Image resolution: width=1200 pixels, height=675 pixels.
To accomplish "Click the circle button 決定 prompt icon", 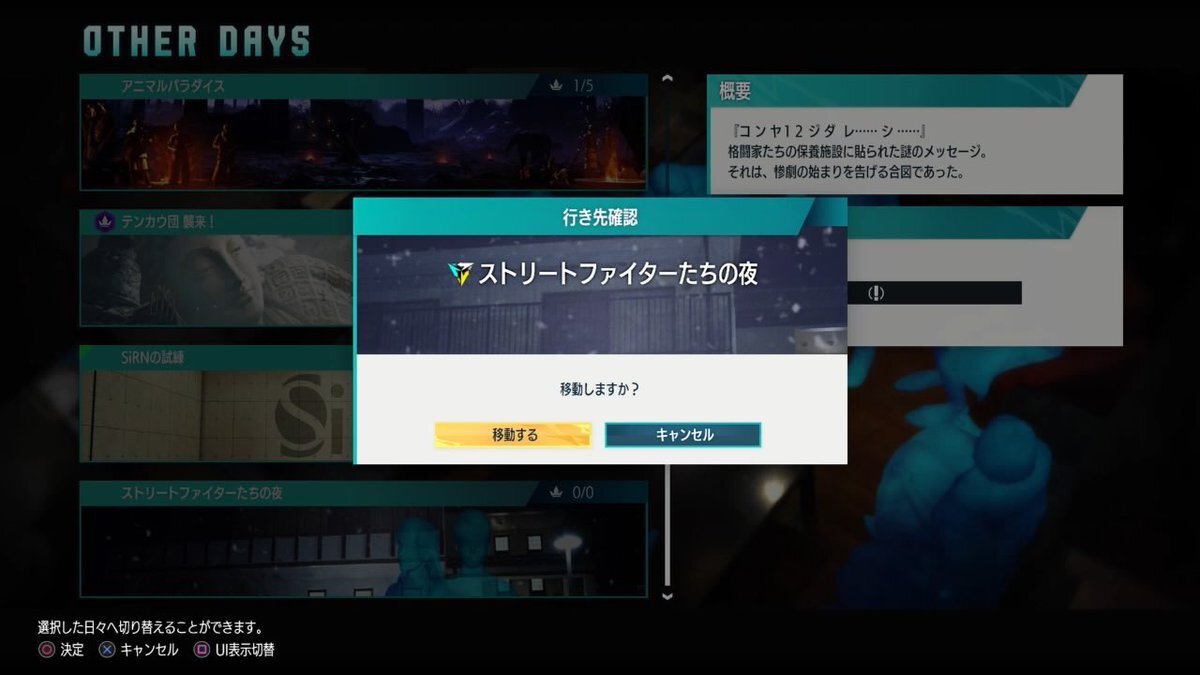I will [46, 650].
